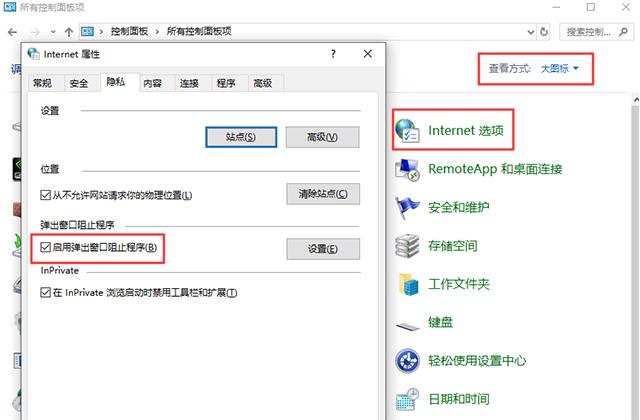Toggle 启用弹出窗口阻止程序 checkbox
This screenshot has width=640, height=420.
45,247
